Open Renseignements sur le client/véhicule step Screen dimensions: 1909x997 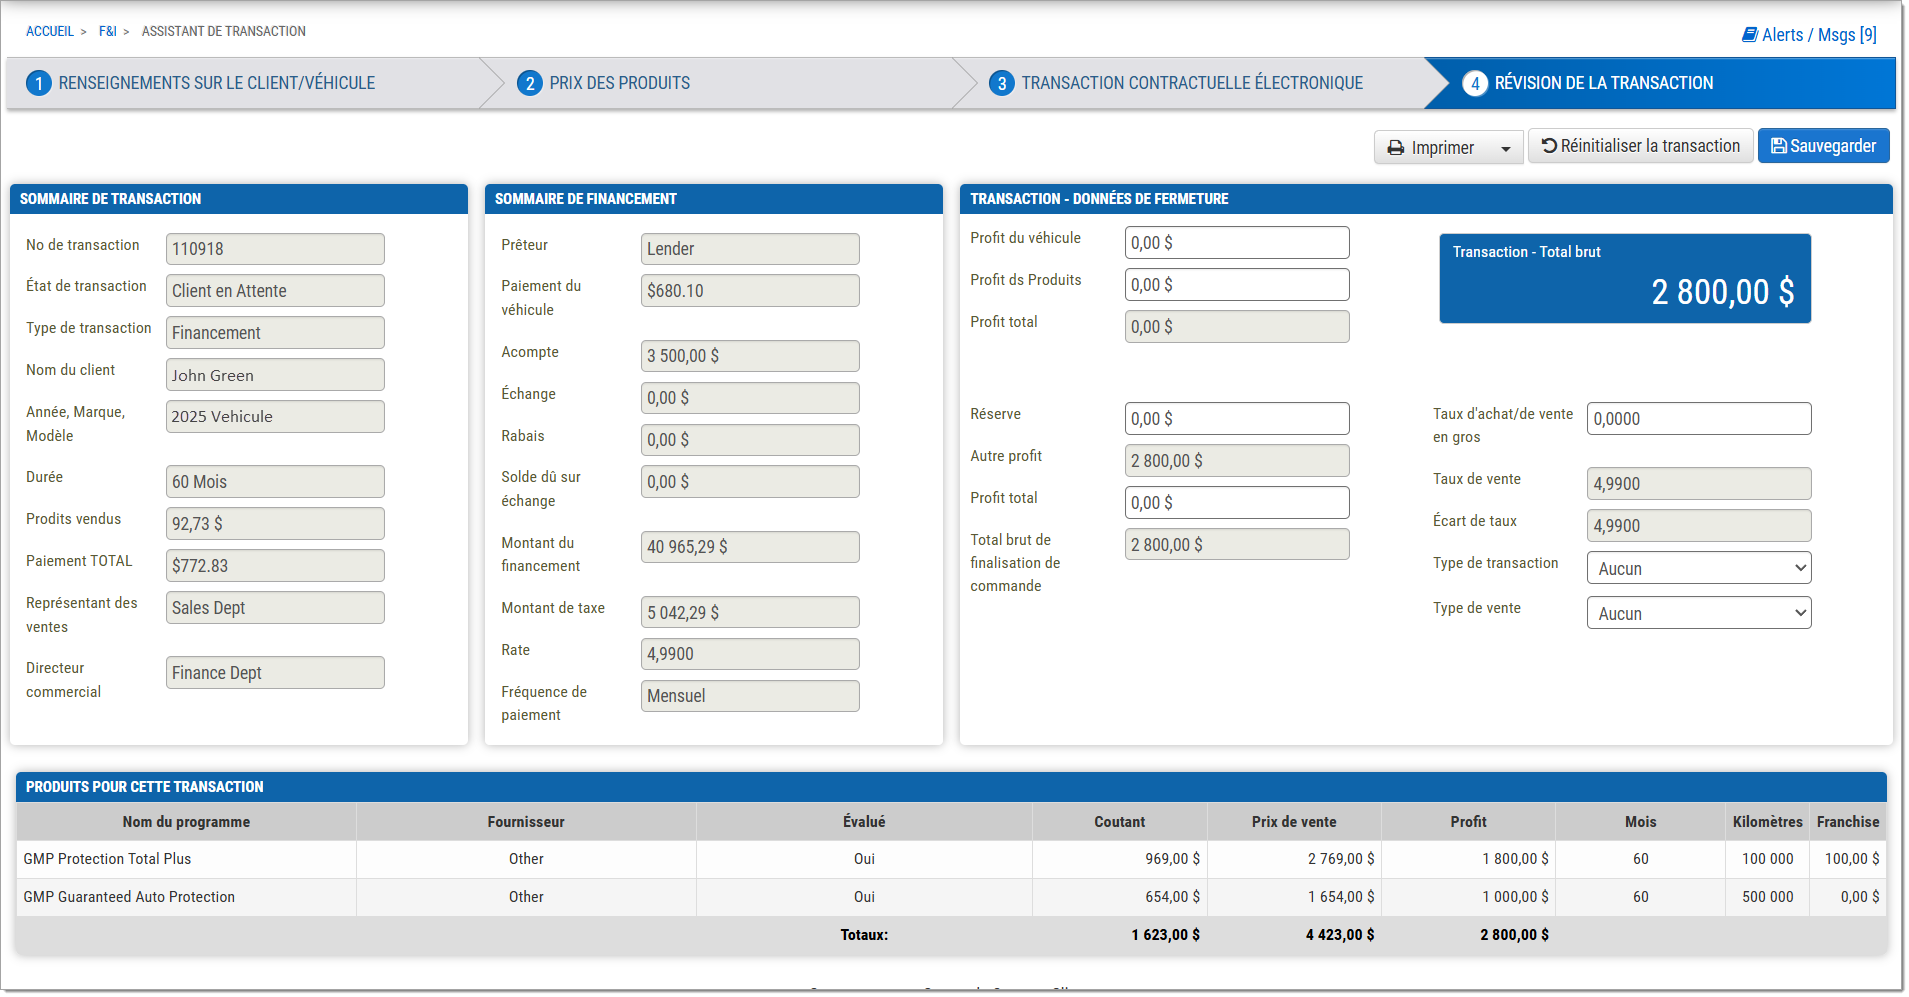click(216, 83)
